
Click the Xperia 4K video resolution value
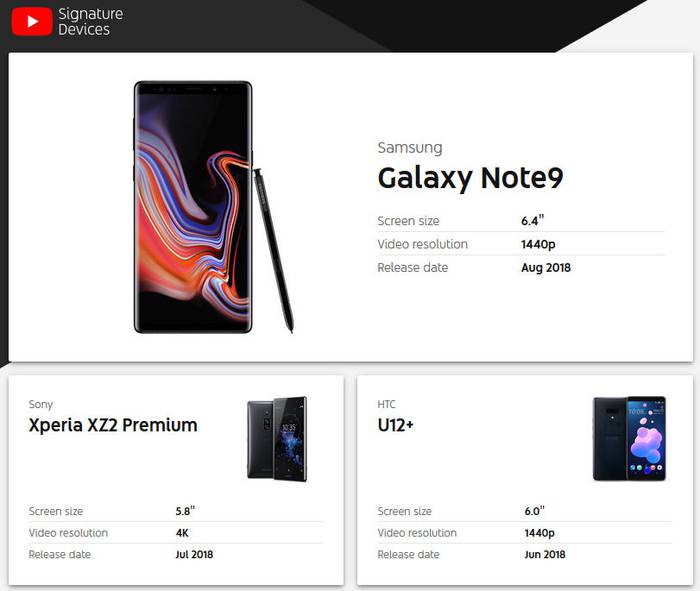[182, 533]
